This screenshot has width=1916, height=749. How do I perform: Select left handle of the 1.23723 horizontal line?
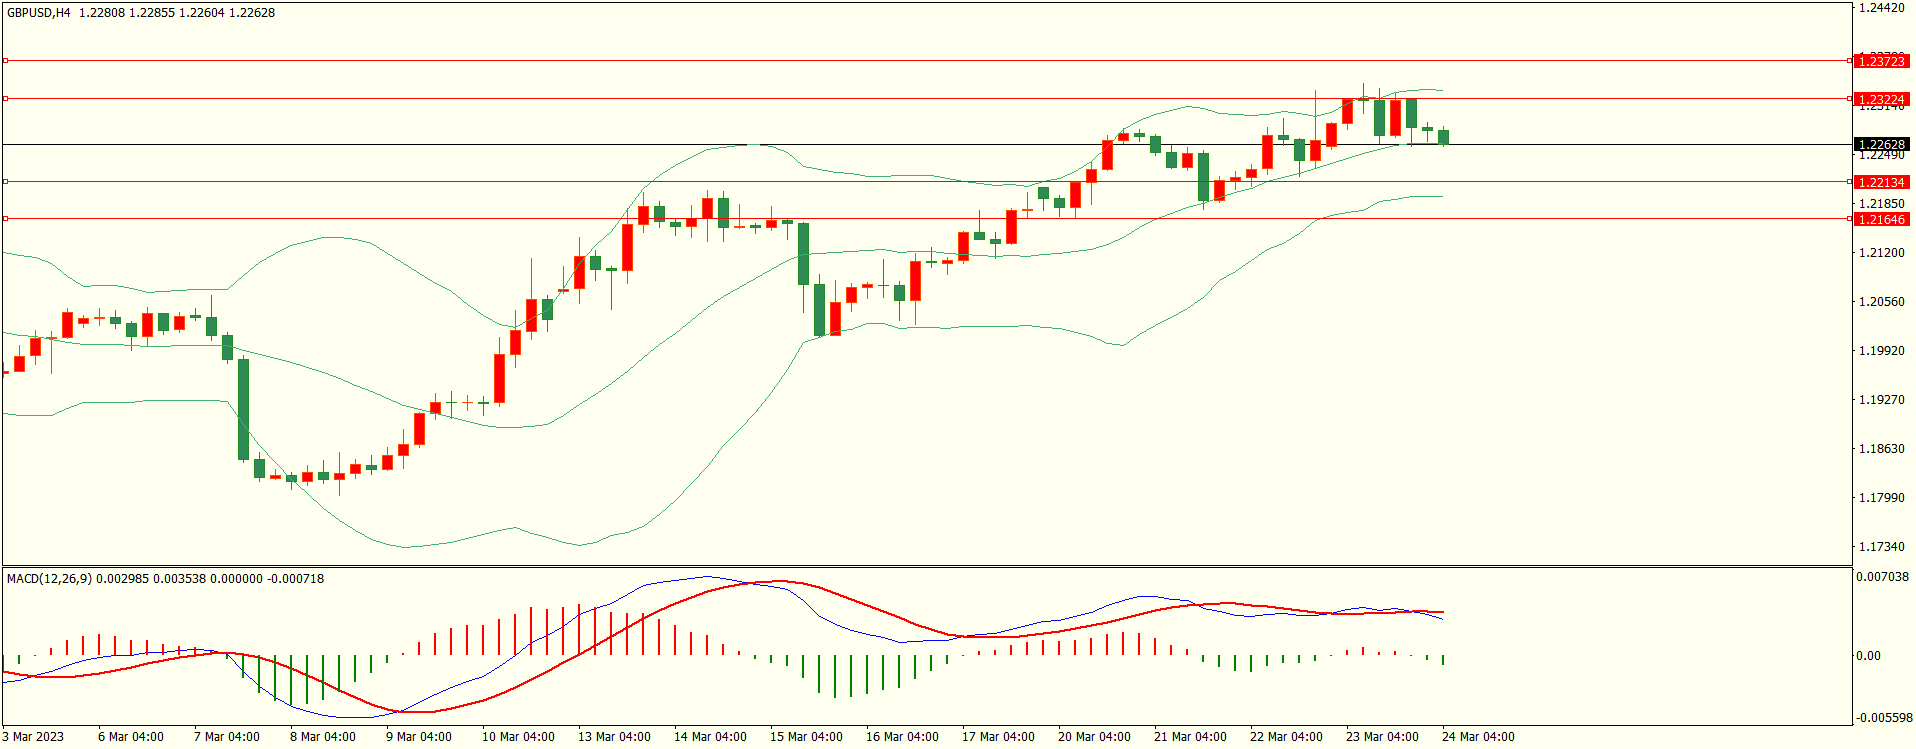(5, 61)
